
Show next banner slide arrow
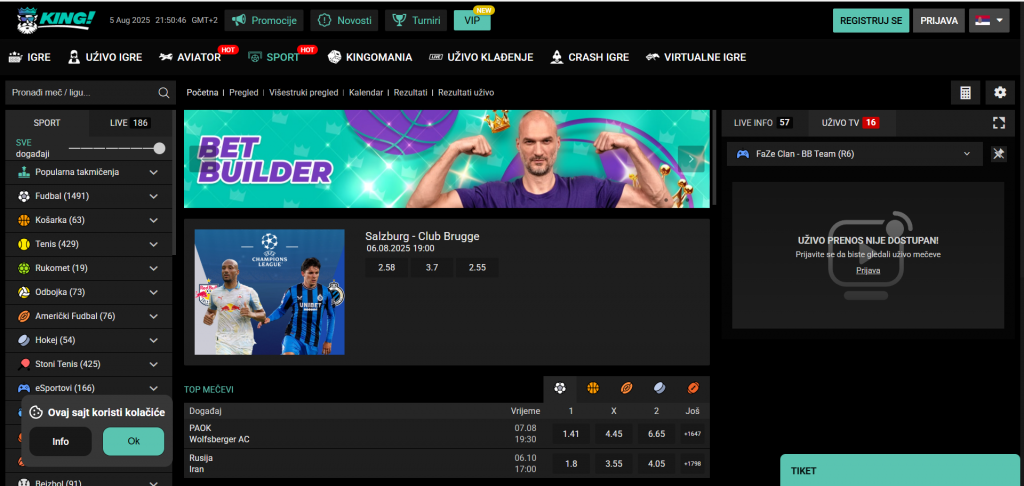point(691,159)
